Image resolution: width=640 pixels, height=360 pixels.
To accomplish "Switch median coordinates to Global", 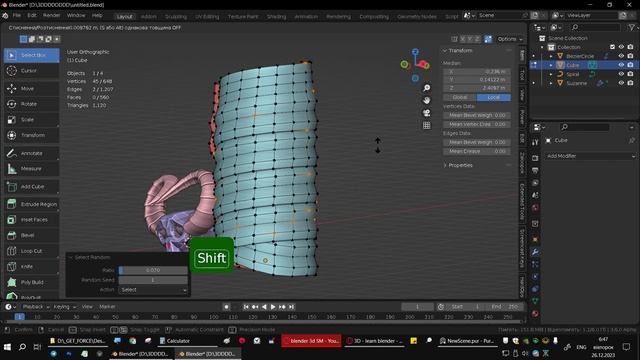I will click(460, 97).
